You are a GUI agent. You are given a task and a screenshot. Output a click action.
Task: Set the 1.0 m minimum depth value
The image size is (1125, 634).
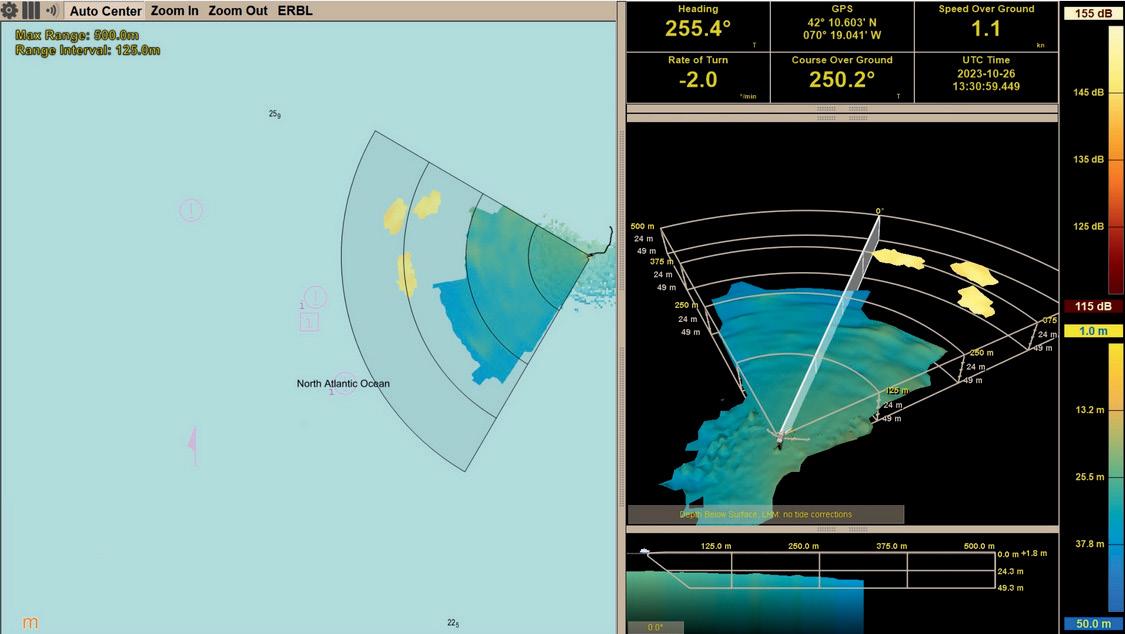[1093, 331]
